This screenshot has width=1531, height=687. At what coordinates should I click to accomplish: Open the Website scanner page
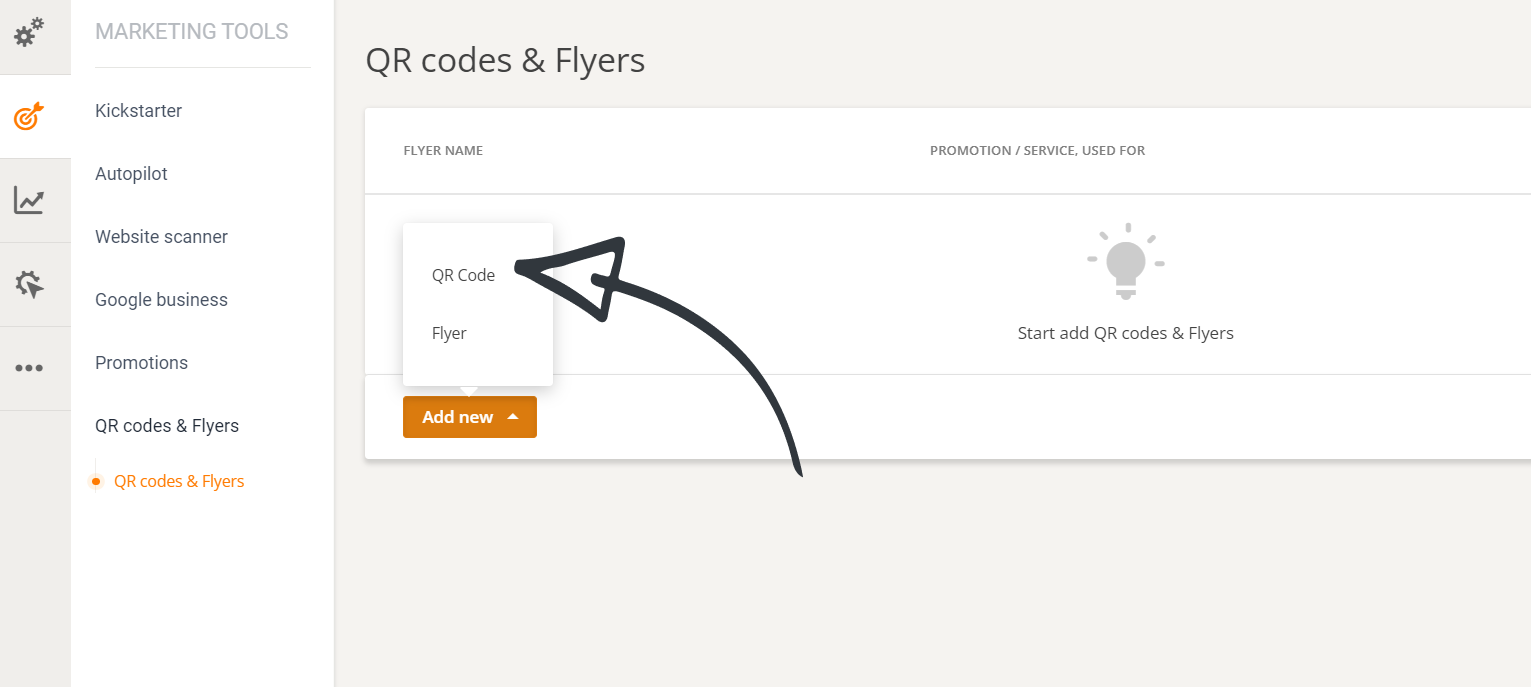point(161,237)
